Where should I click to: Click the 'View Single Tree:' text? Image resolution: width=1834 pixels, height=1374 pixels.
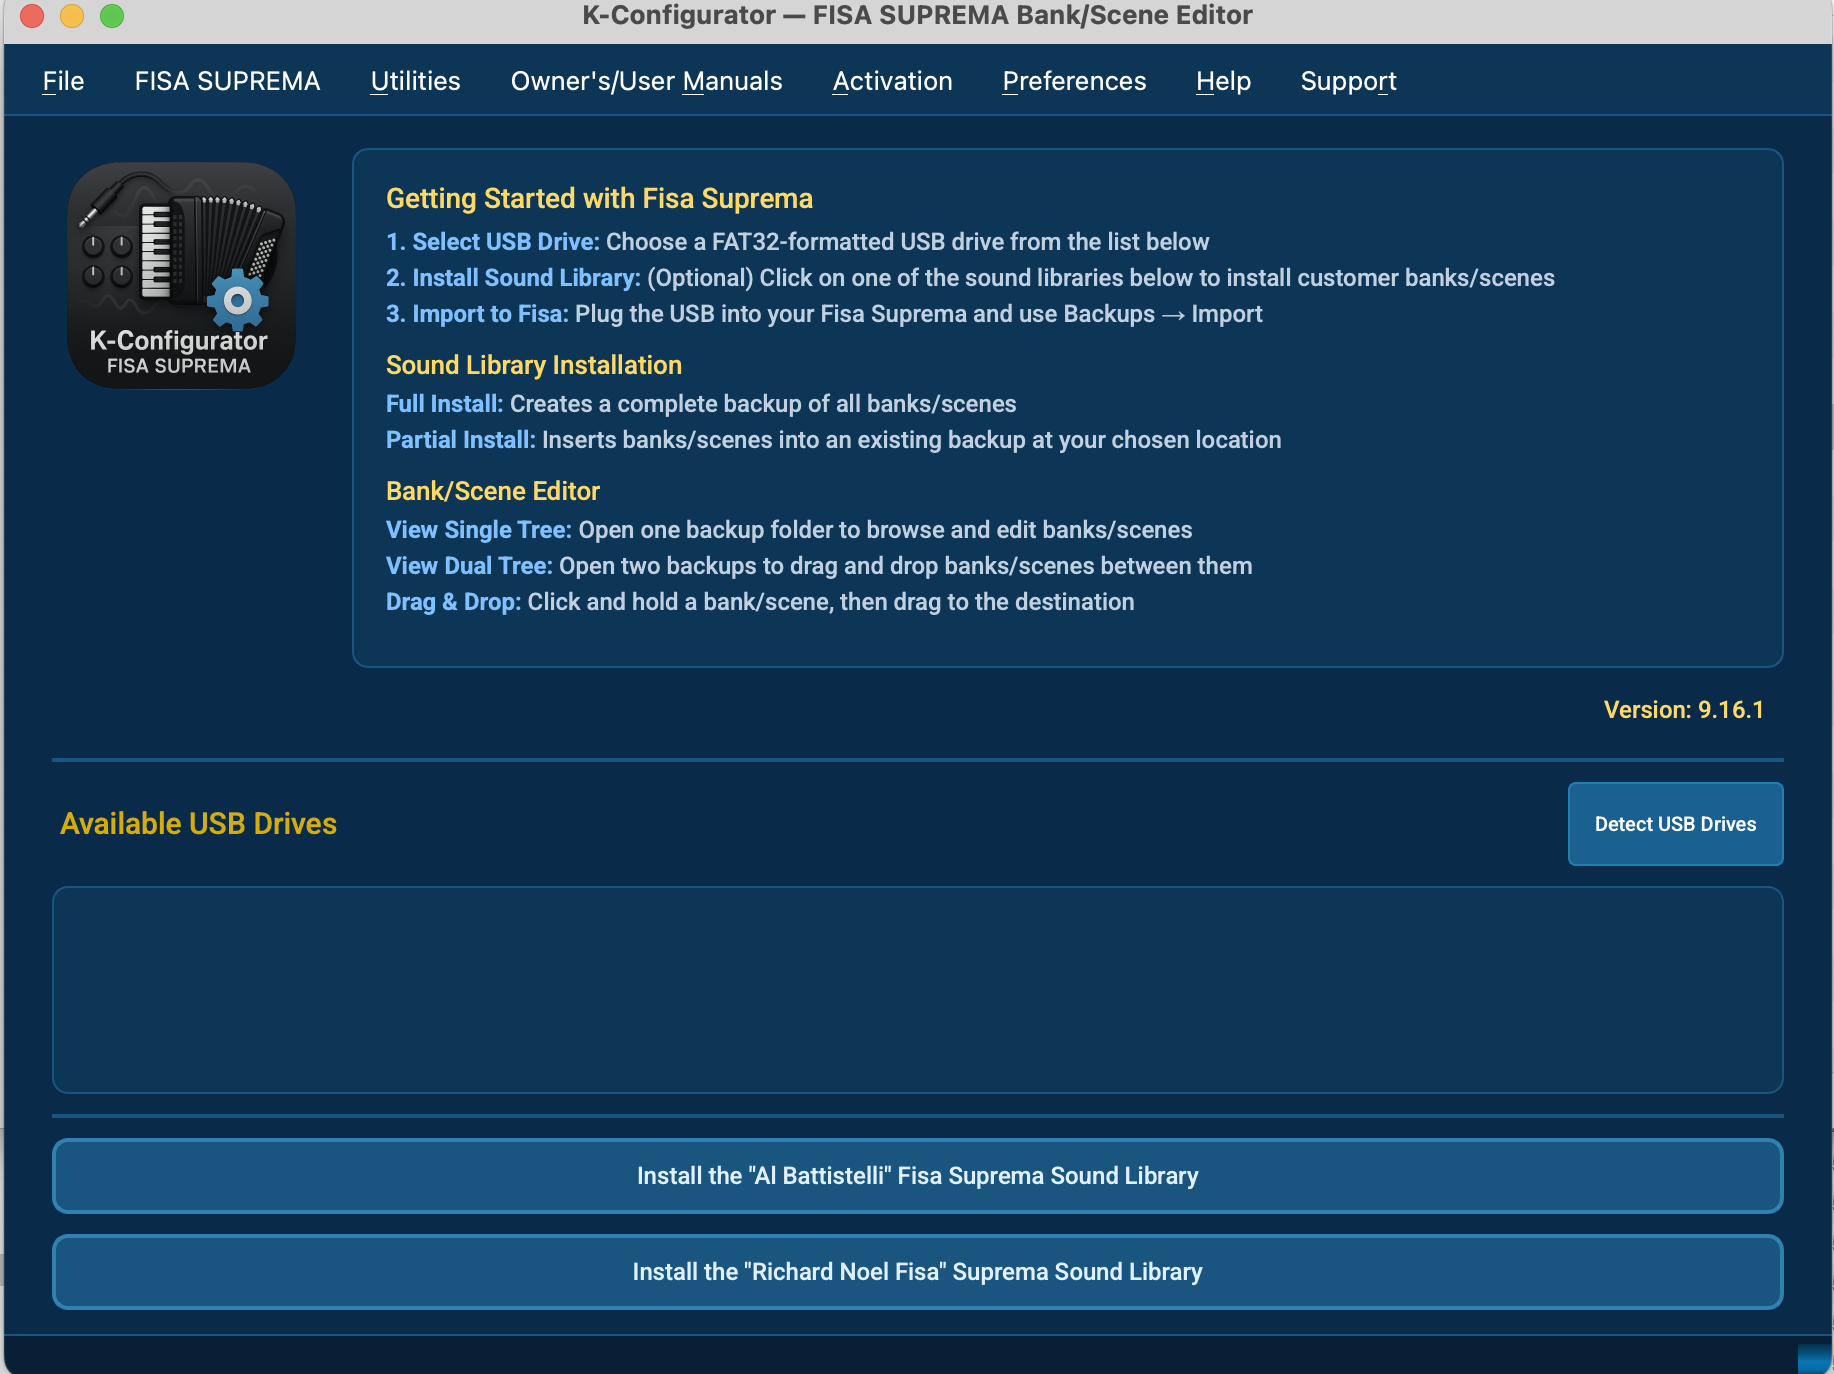pyautogui.click(x=479, y=530)
